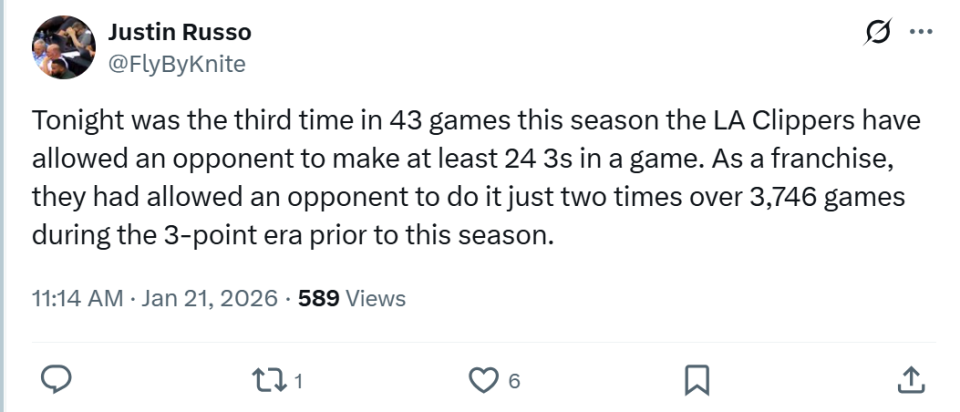This screenshot has width=960, height=412.
Task: Share the post via upload-arrow icon
Action: (x=909, y=379)
